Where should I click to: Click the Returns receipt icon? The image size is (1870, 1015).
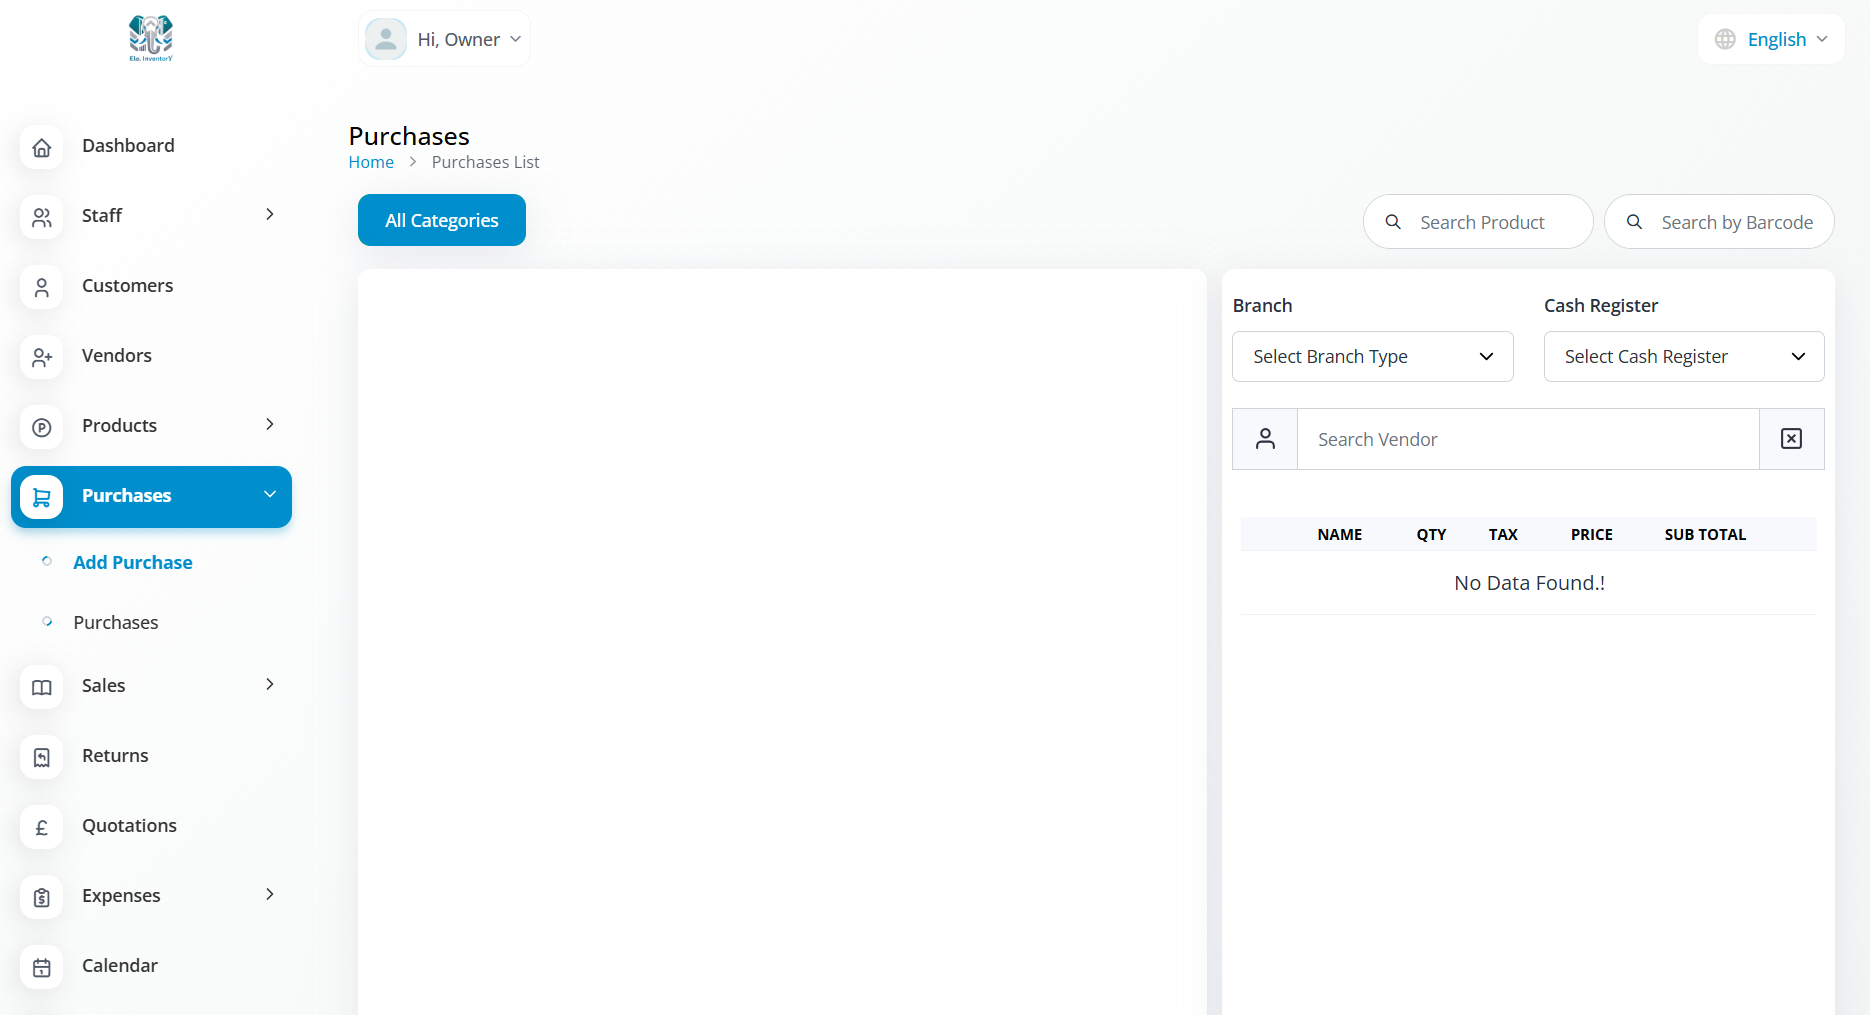[x=42, y=757]
